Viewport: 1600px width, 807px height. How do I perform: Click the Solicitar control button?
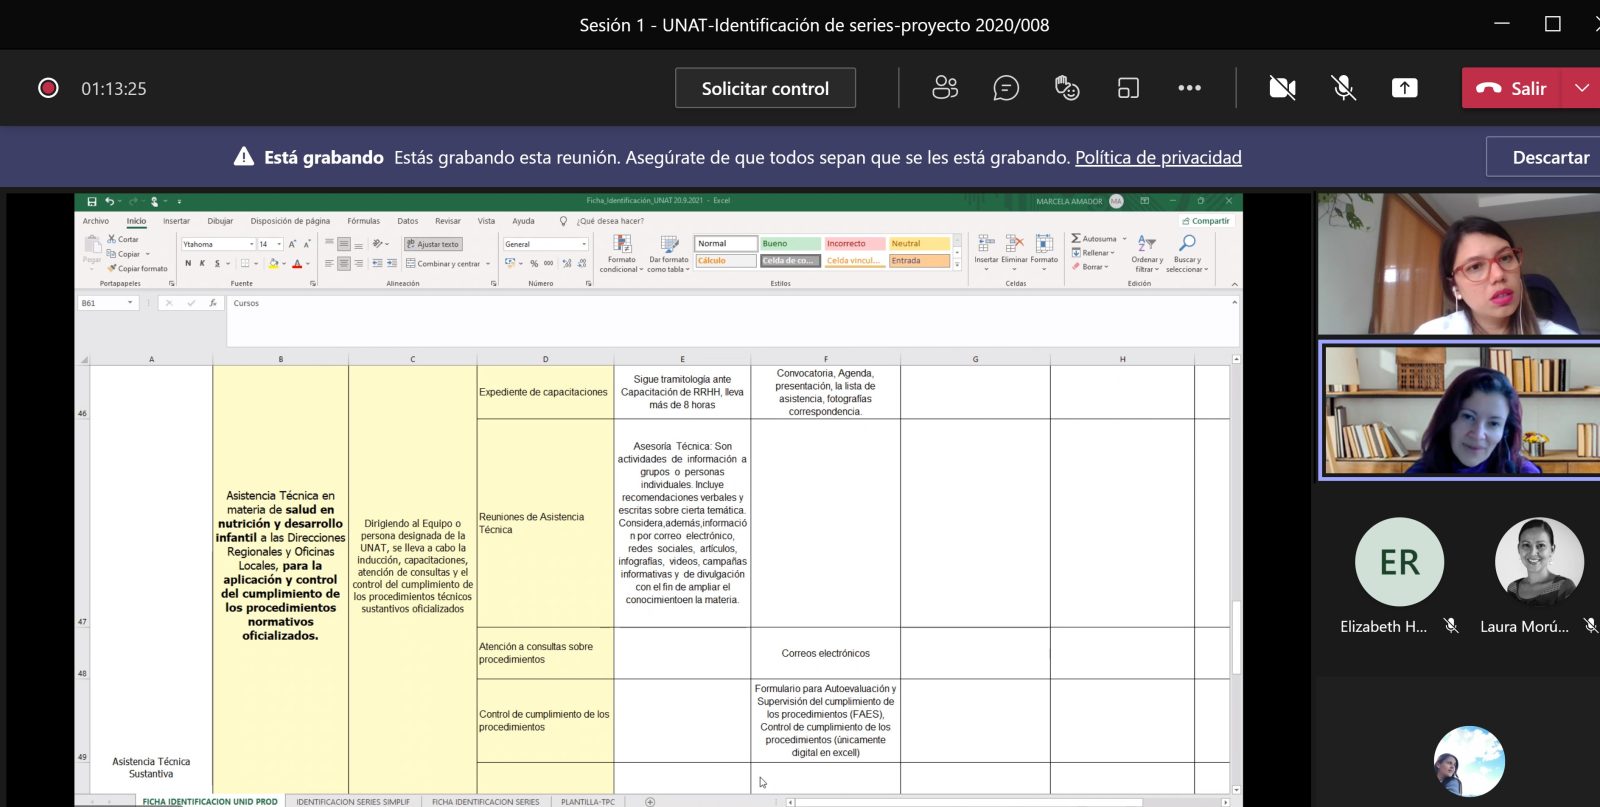tap(765, 88)
